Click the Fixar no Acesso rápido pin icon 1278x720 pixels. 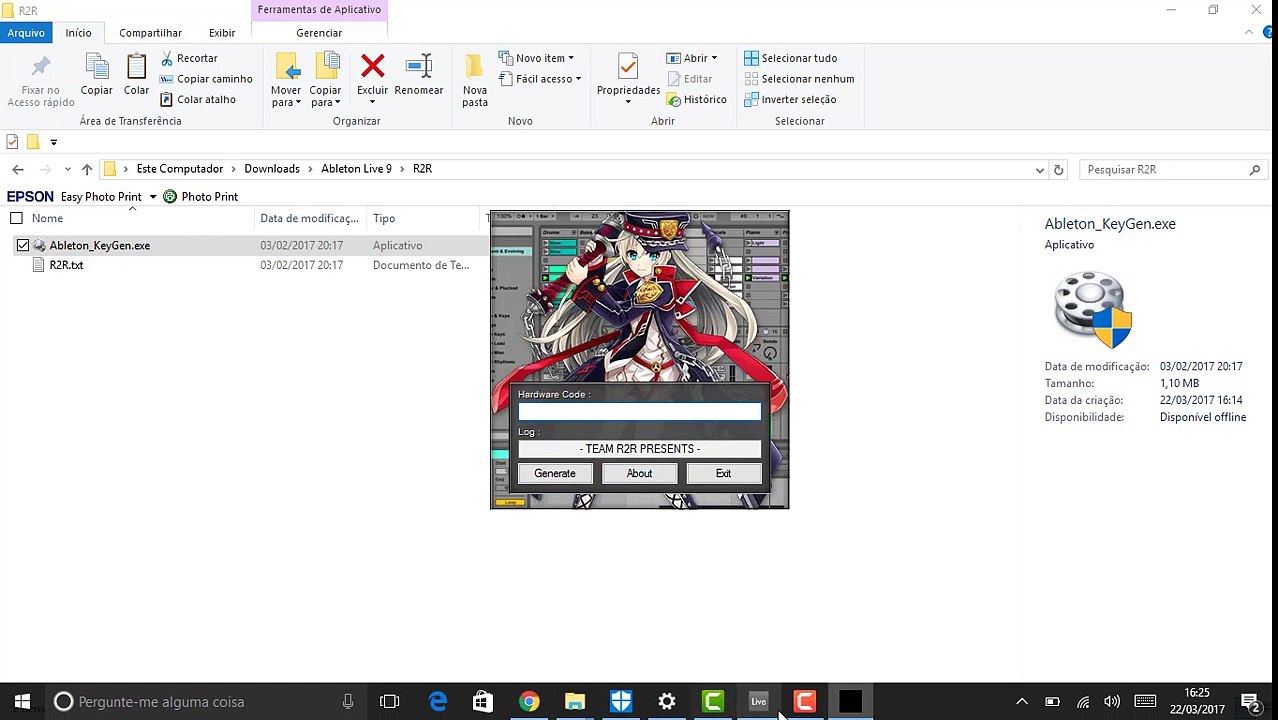click(41, 67)
